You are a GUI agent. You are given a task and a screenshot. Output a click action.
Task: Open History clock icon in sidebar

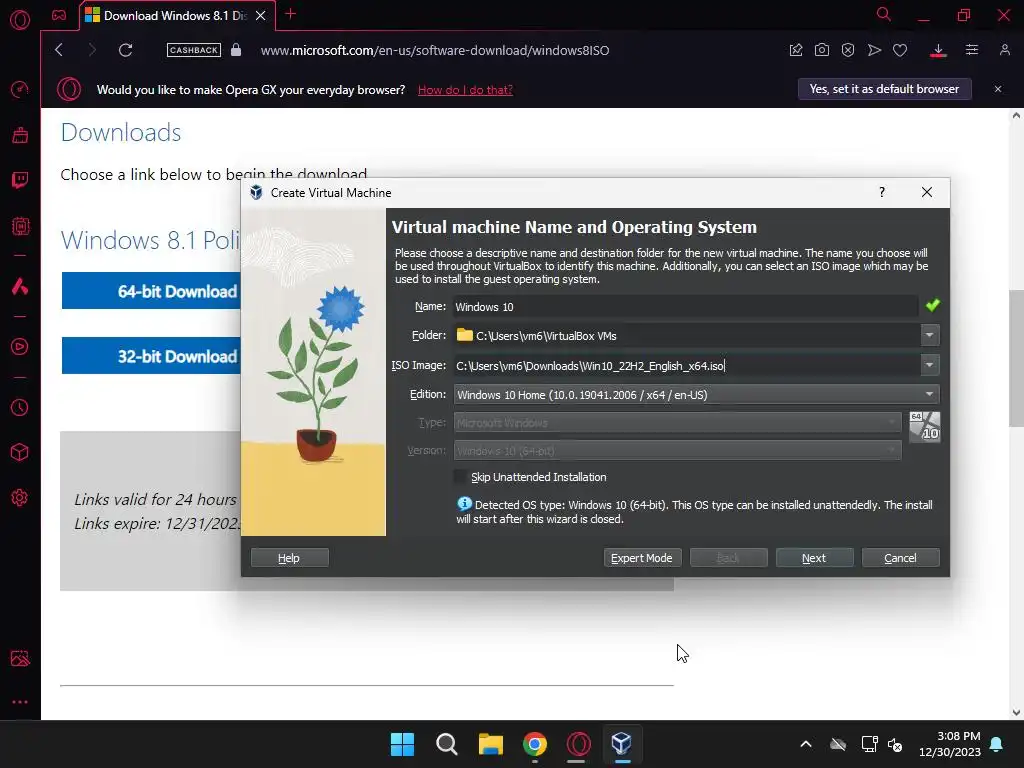[20, 408]
